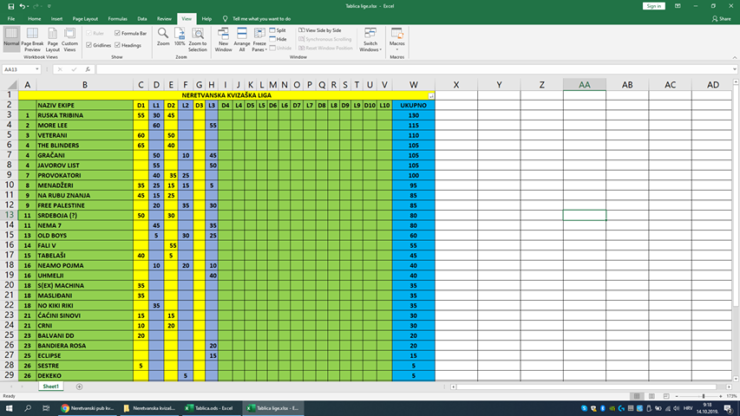This screenshot has height=416, width=740.
Task: Open the Formulas ribbon tab
Action: point(117,18)
